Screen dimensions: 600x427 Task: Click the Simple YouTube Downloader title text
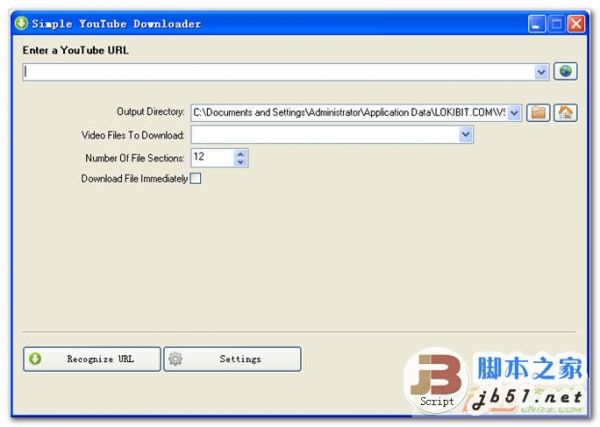click(116, 24)
